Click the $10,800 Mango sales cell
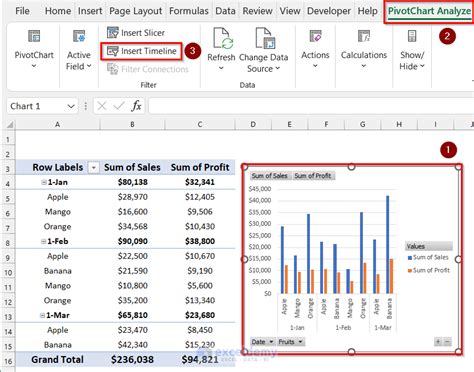 coord(132,286)
